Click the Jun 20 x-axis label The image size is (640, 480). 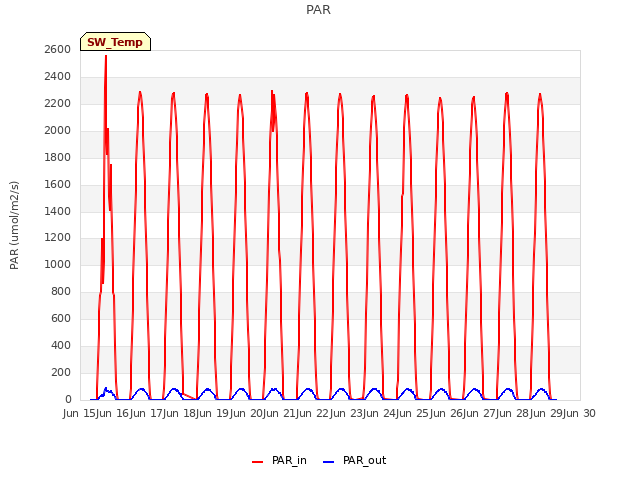click(x=247, y=413)
